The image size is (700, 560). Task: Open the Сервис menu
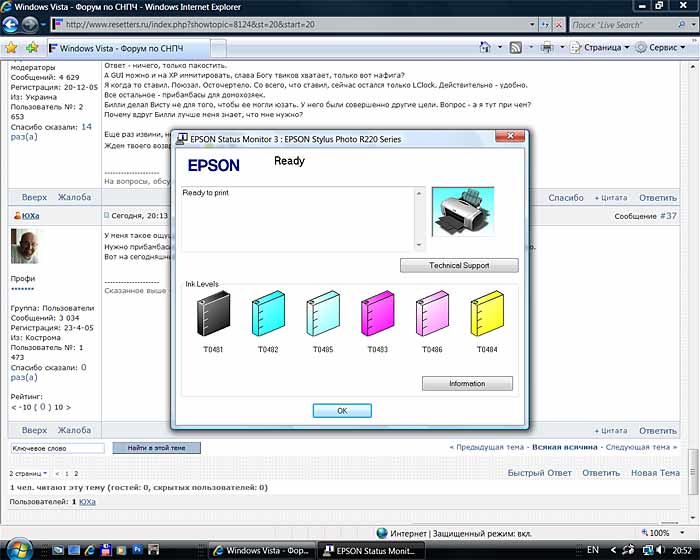coord(661,47)
